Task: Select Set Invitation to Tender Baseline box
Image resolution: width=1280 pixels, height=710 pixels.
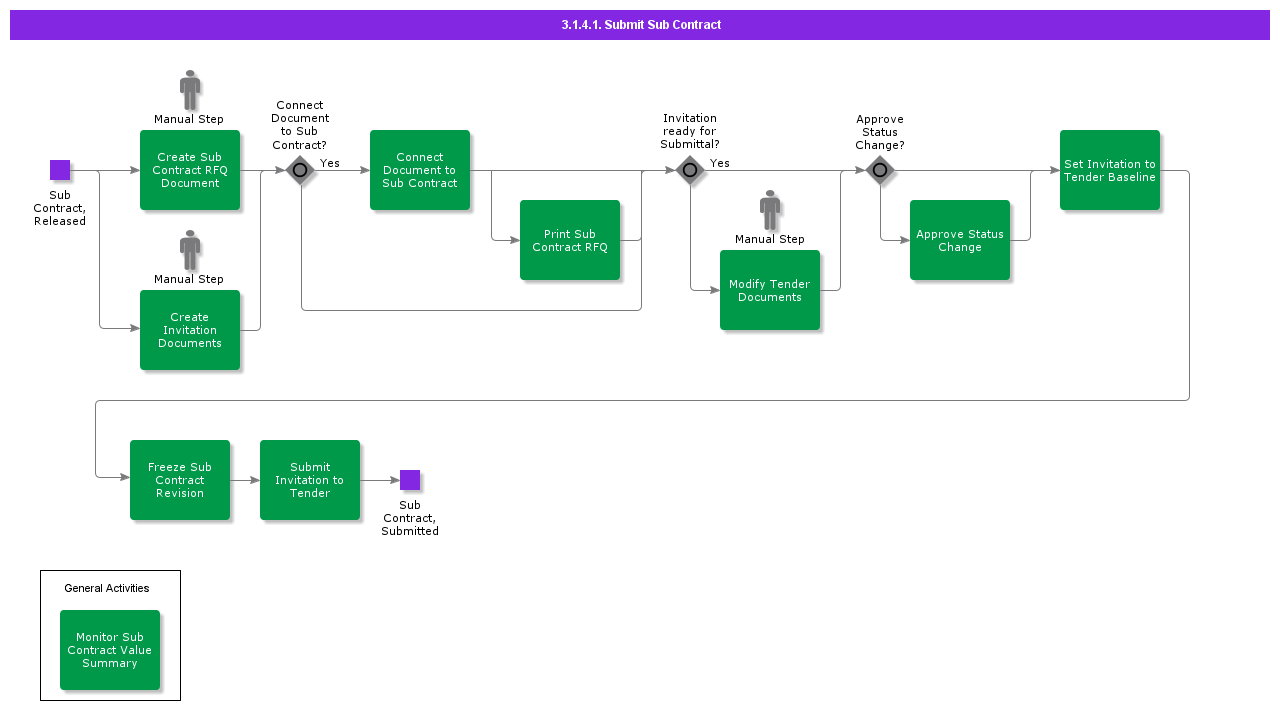Action: [x=1110, y=170]
